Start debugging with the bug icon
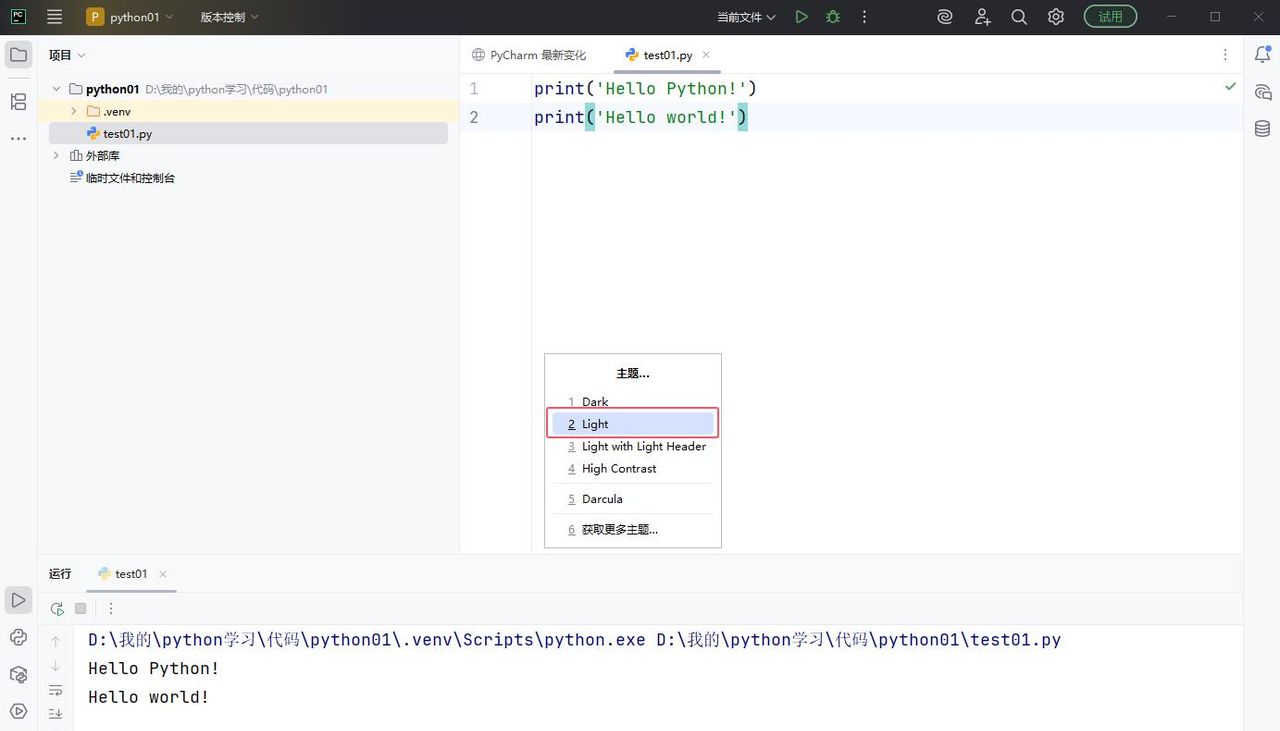 pos(833,17)
